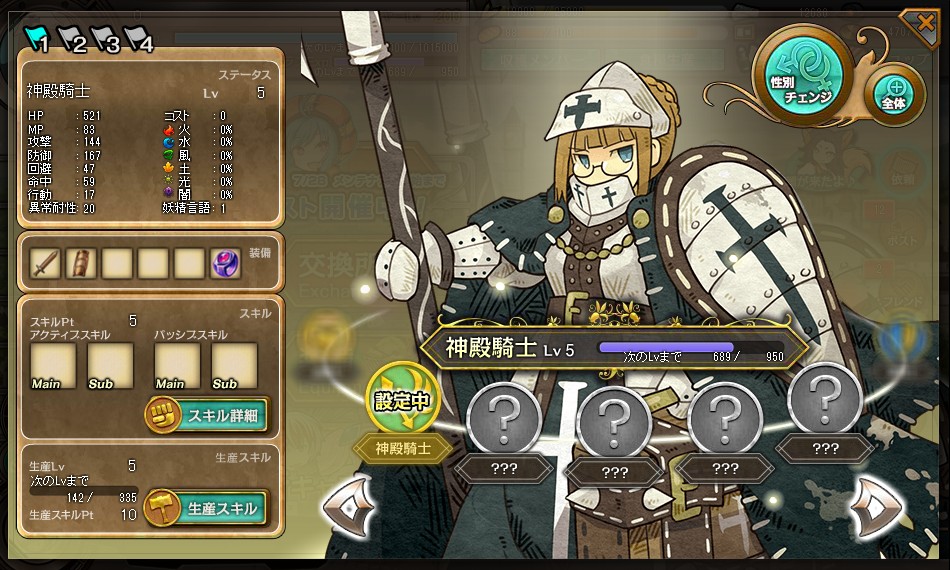The image size is (950, 570).
Task: Select party flag tab 1
Action: [37, 39]
